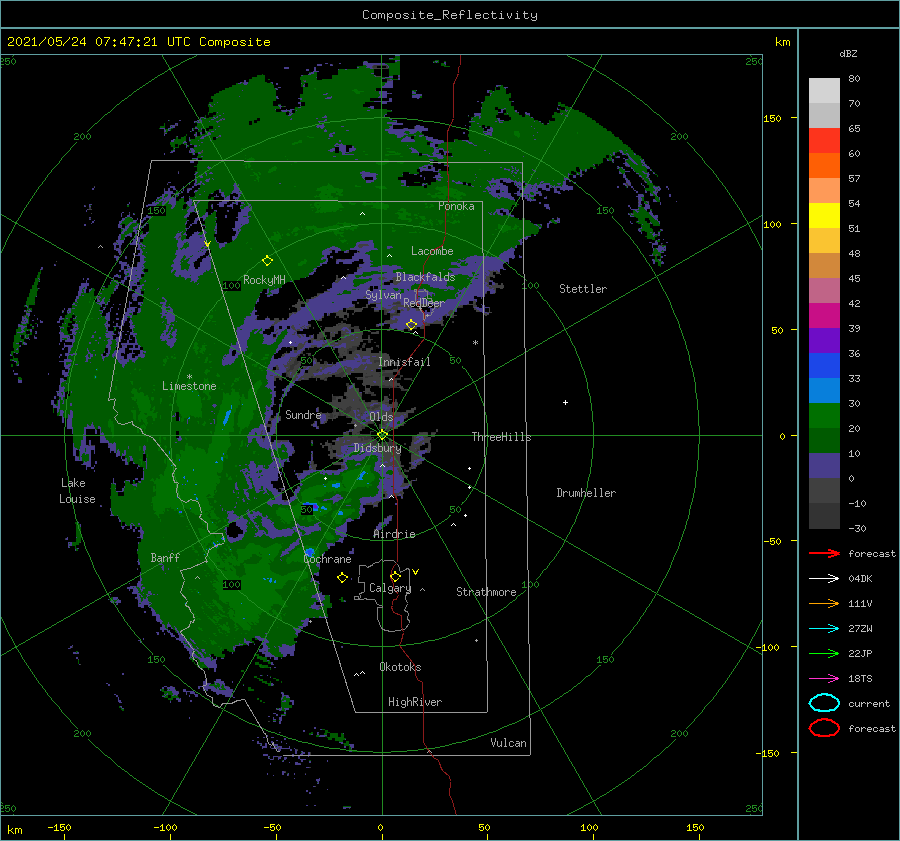This screenshot has width=900, height=841.
Task: Click the Lacombe city label
Action: coord(432,251)
